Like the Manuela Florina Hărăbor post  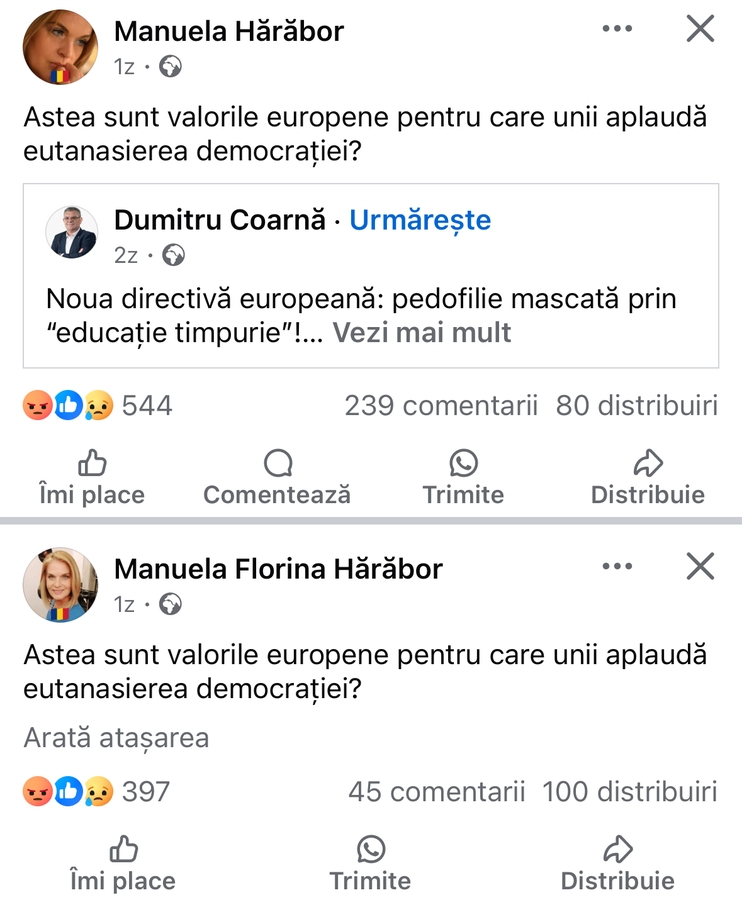coord(122,864)
